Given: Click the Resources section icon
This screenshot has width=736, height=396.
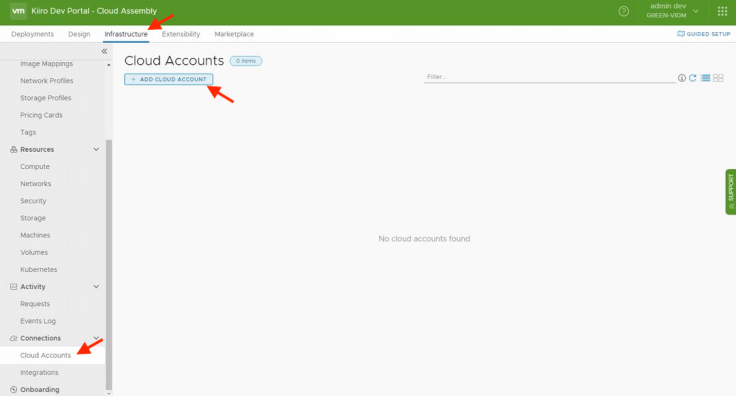Looking at the screenshot, I should (x=14, y=150).
